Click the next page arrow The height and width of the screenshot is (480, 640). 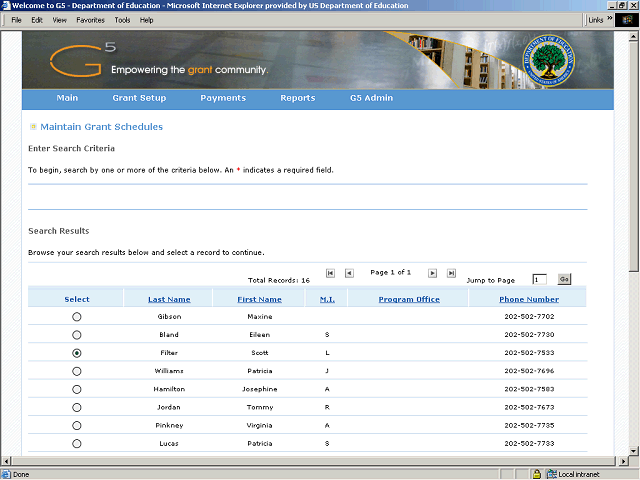point(433,273)
